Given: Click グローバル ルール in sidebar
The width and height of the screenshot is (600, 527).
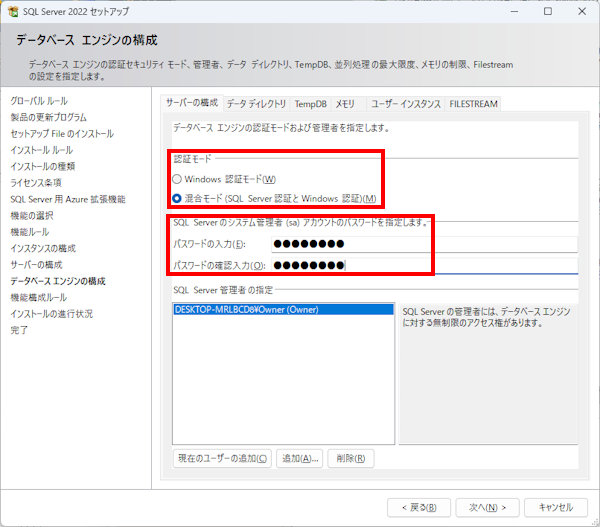Looking at the screenshot, I should tap(39, 101).
